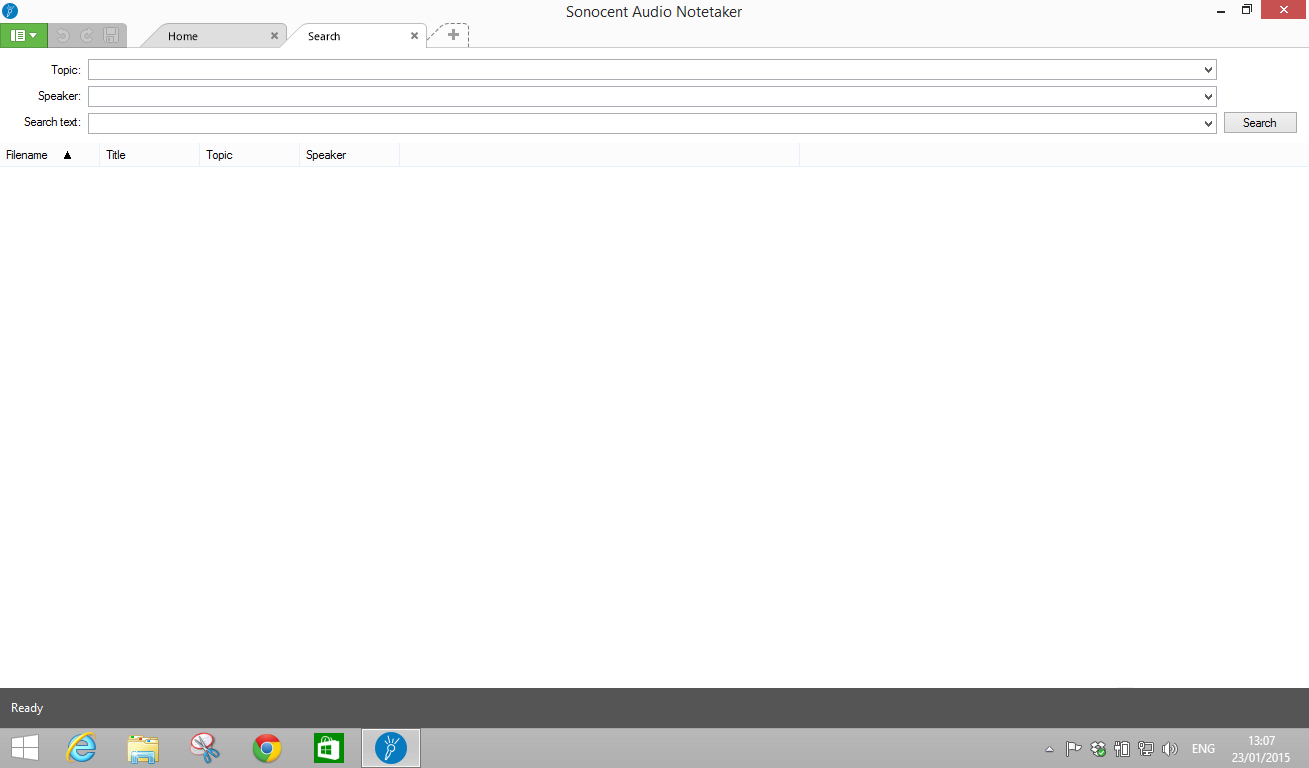1309x768 pixels.
Task: Sort results by Topic column header
Action: pos(250,155)
